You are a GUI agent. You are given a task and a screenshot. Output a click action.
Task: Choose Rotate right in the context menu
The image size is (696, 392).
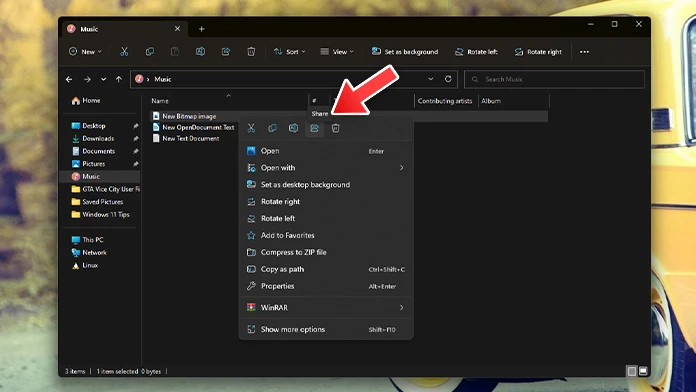pos(326,202)
